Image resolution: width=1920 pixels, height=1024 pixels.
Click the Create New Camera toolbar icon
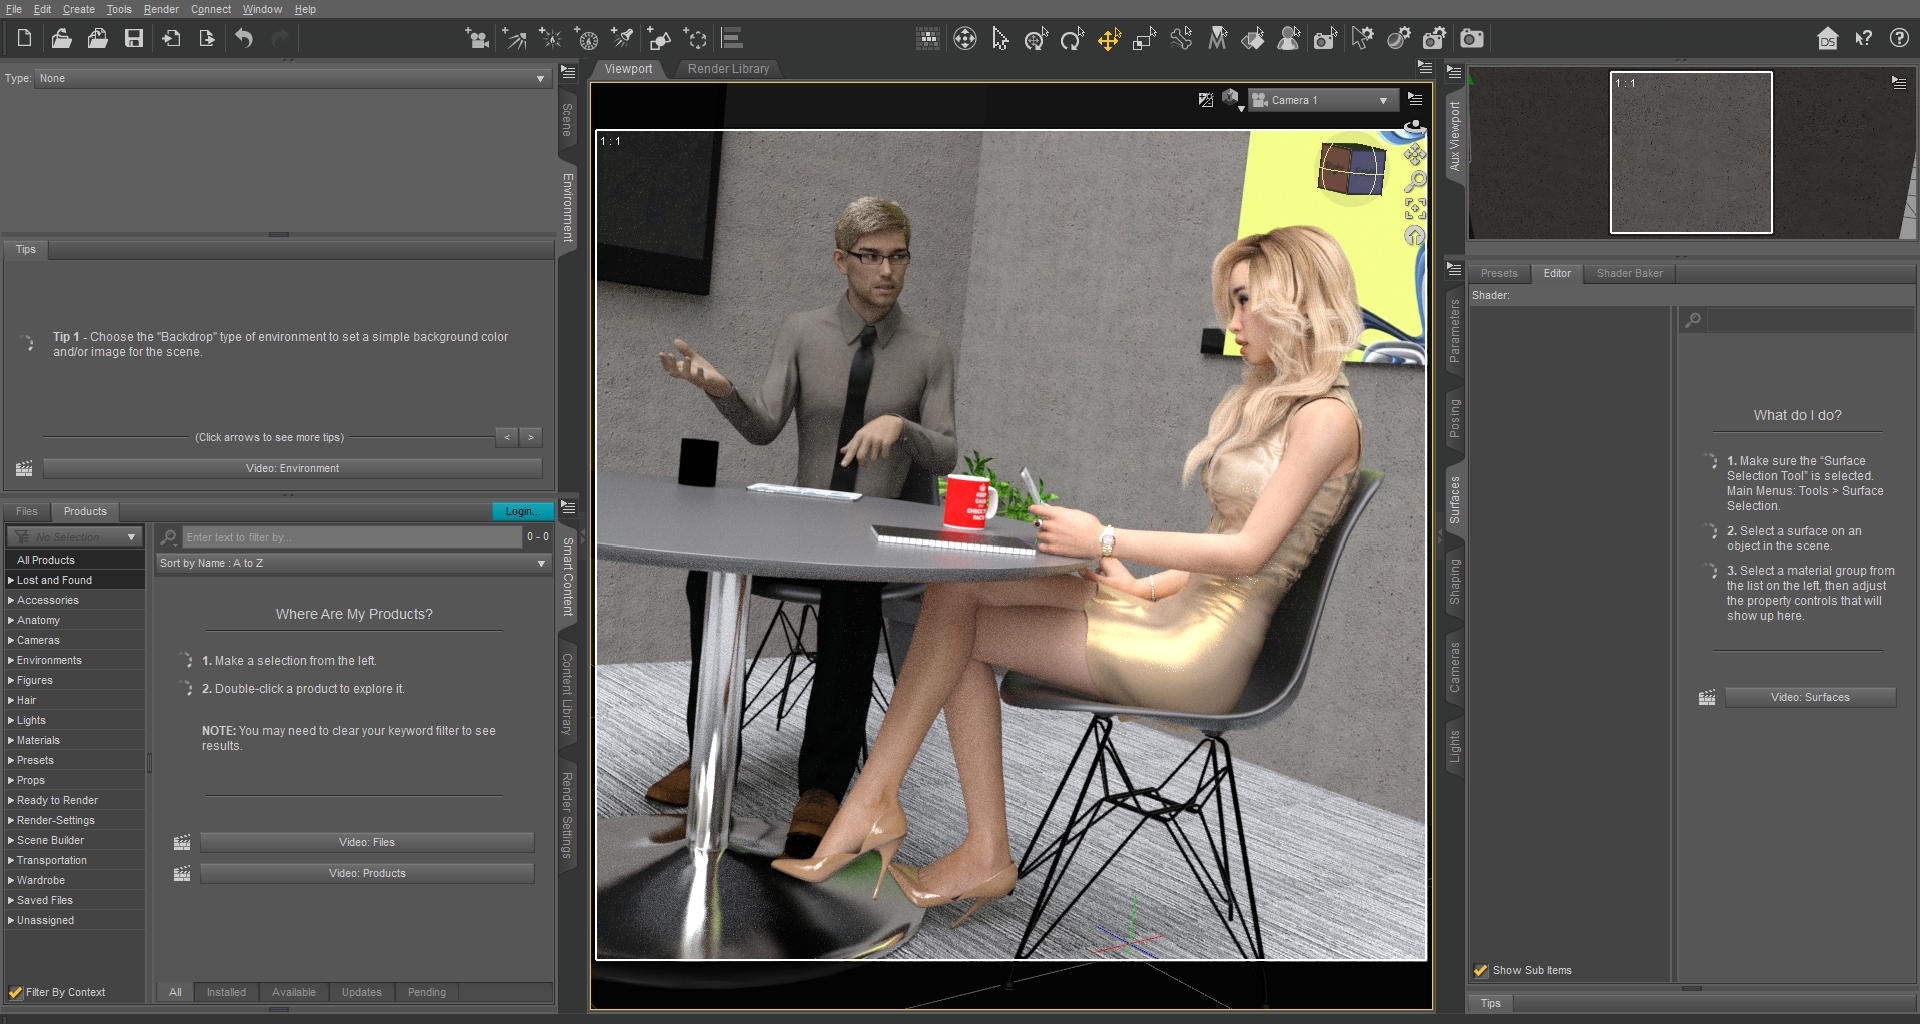click(477, 39)
